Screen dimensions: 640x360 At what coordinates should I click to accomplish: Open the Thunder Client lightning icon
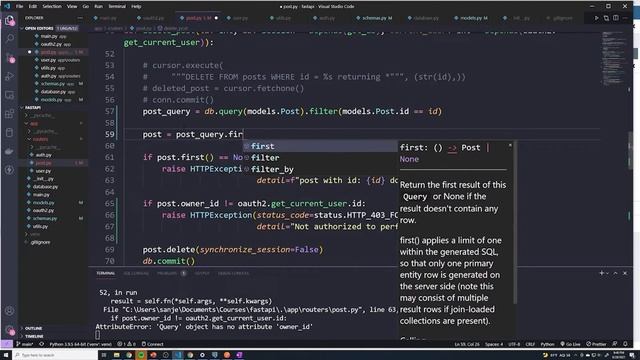[9, 170]
